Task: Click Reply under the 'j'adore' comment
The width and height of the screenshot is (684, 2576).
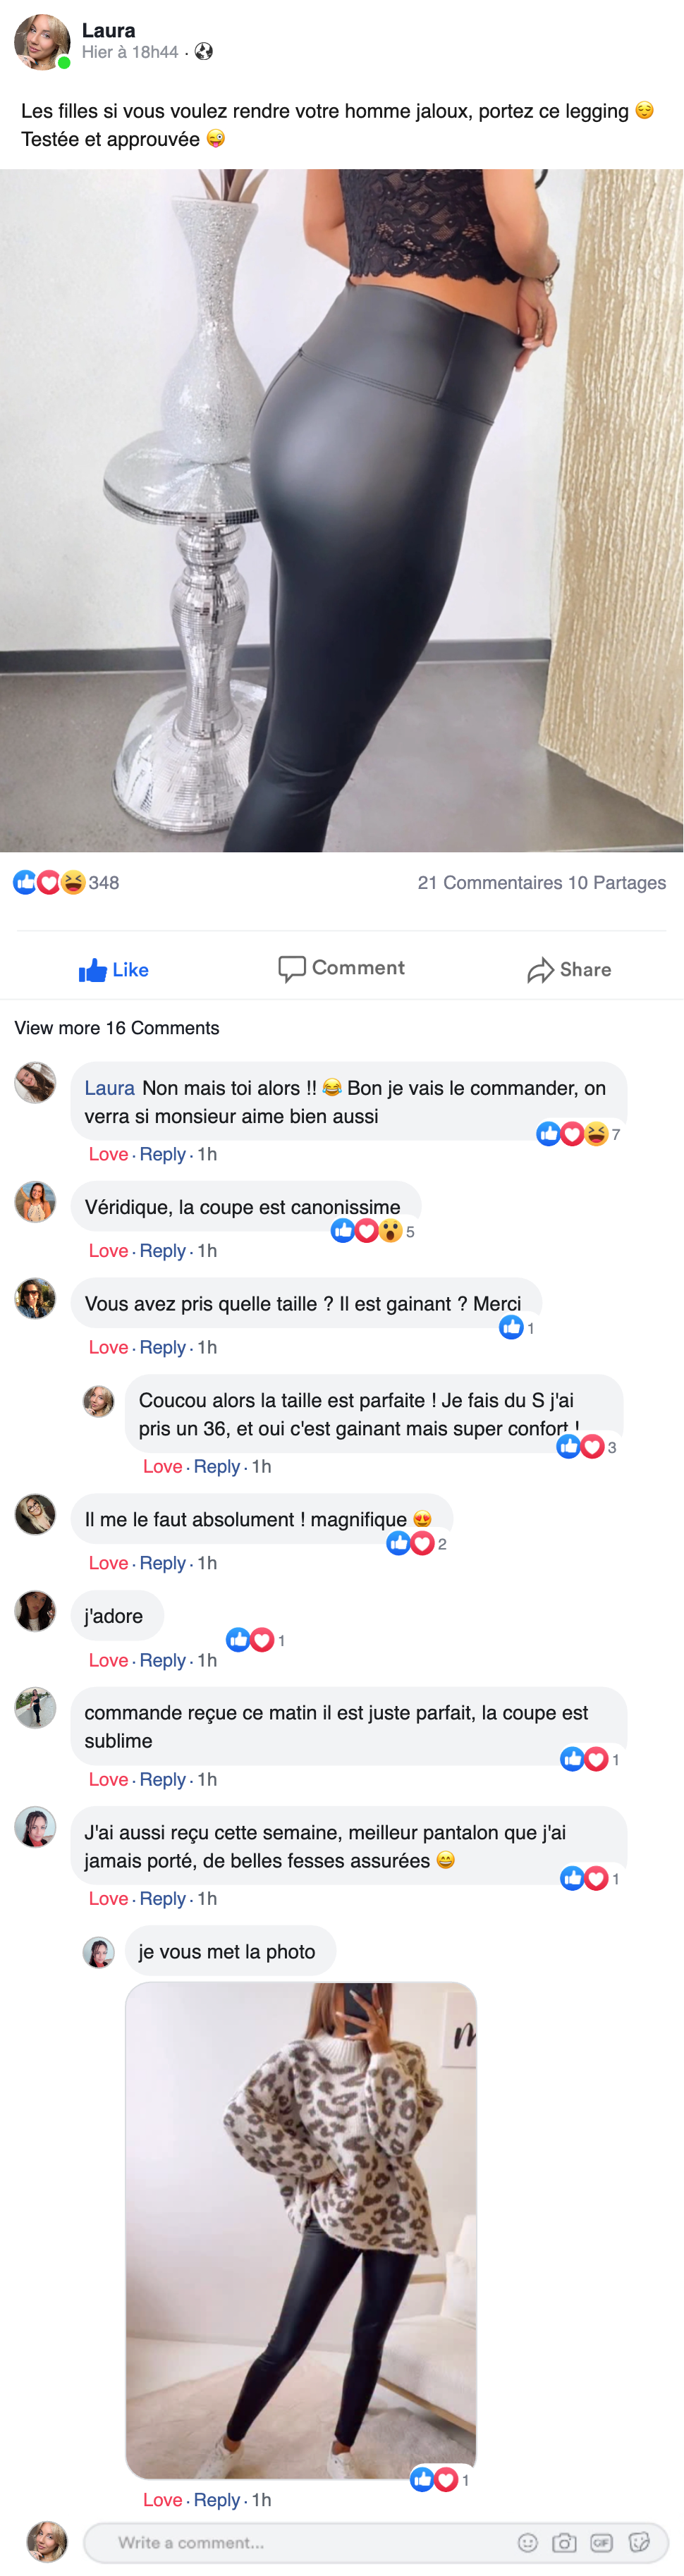Action: point(163,1660)
